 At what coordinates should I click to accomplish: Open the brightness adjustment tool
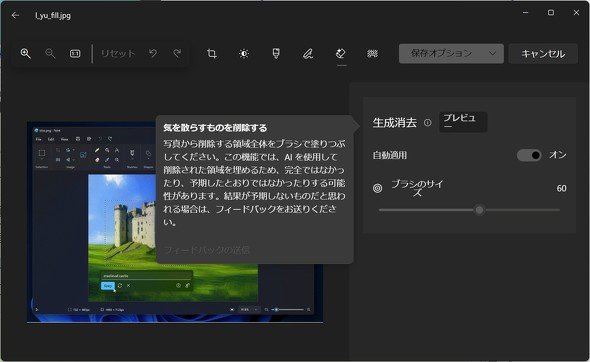244,54
